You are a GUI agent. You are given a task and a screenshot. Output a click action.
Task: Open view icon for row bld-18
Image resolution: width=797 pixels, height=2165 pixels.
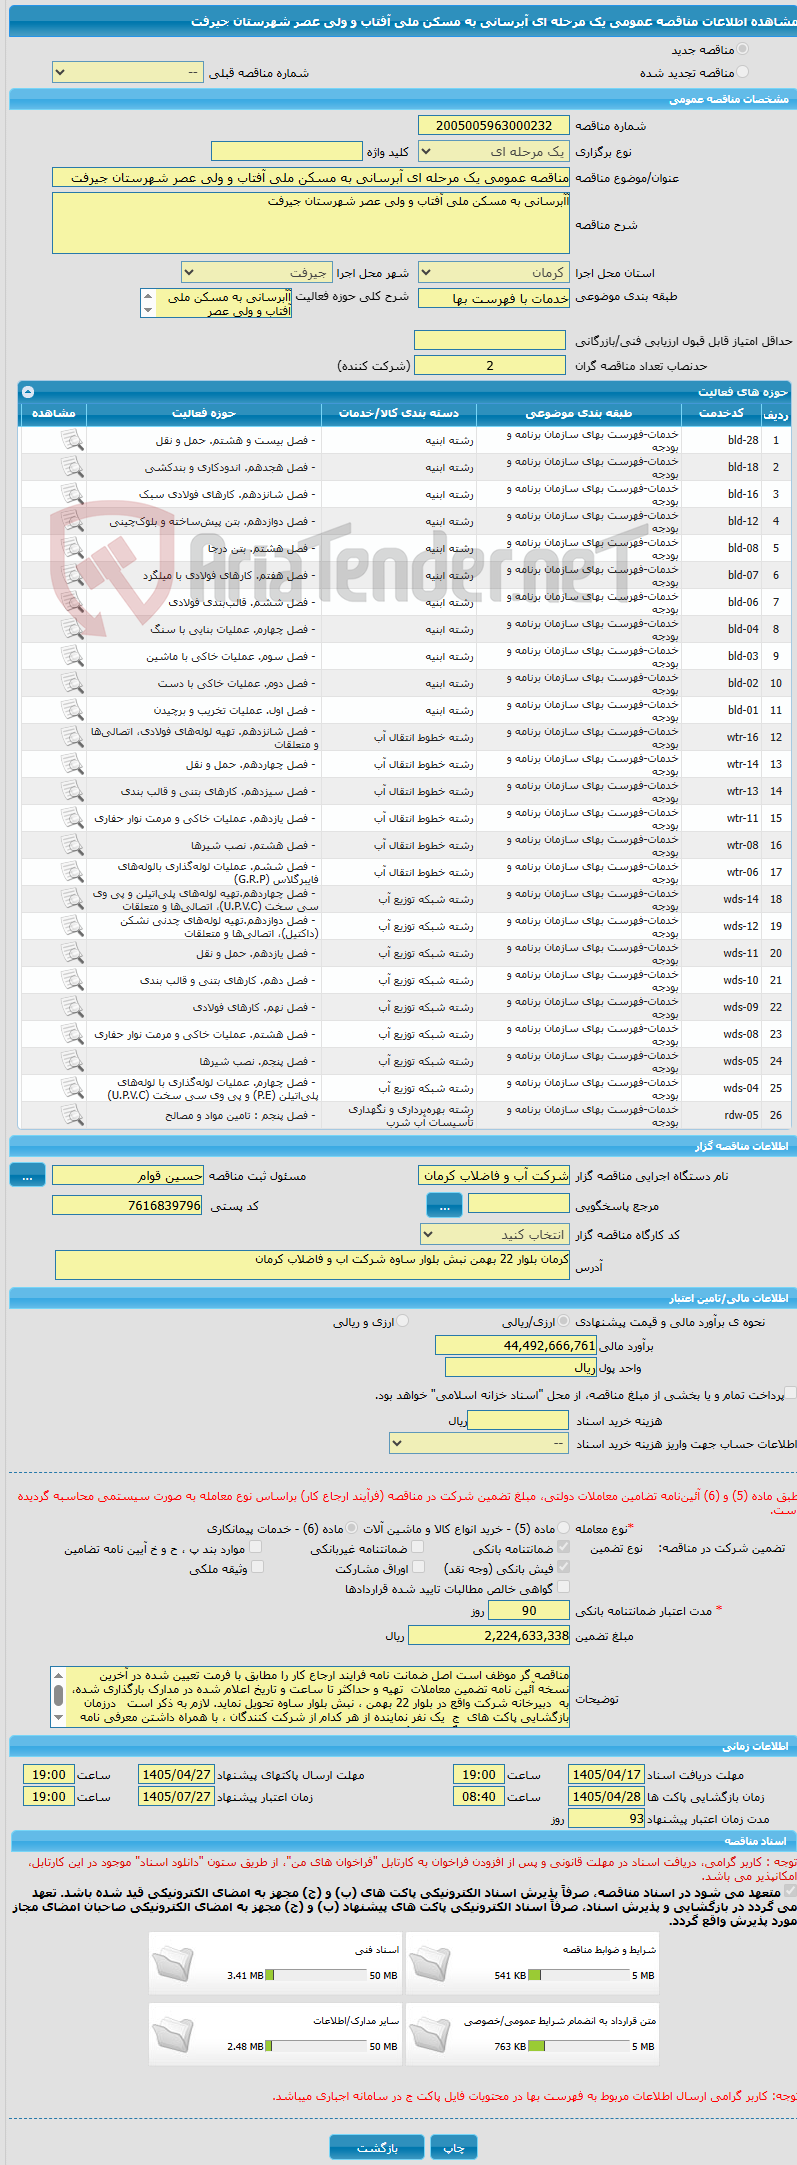pos(72,467)
